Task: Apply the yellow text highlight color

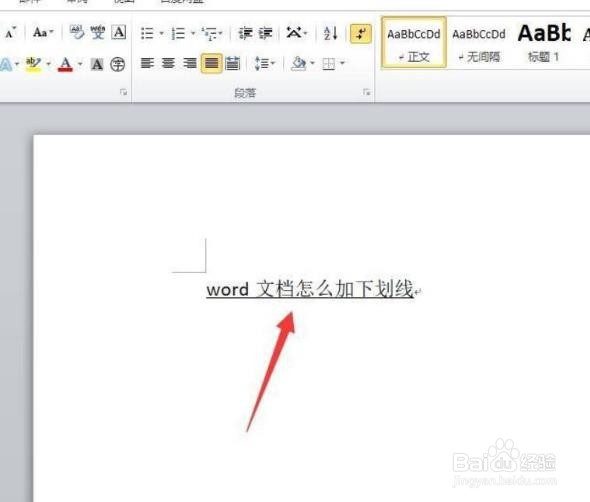Action: [x=33, y=64]
